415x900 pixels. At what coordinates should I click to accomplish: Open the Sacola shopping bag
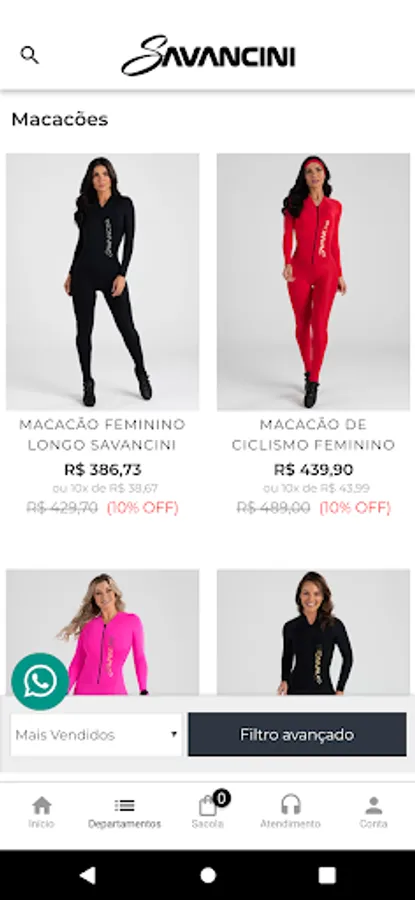(x=208, y=811)
